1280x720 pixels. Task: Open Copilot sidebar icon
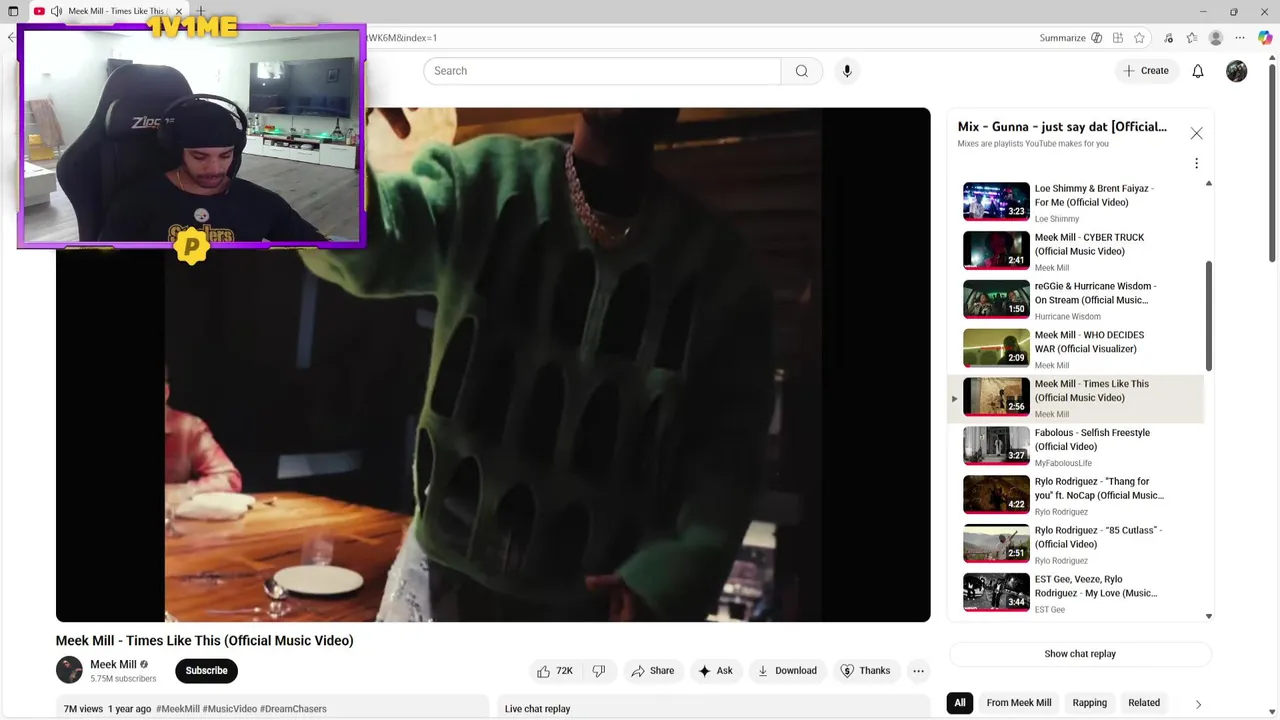tap(1264, 38)
